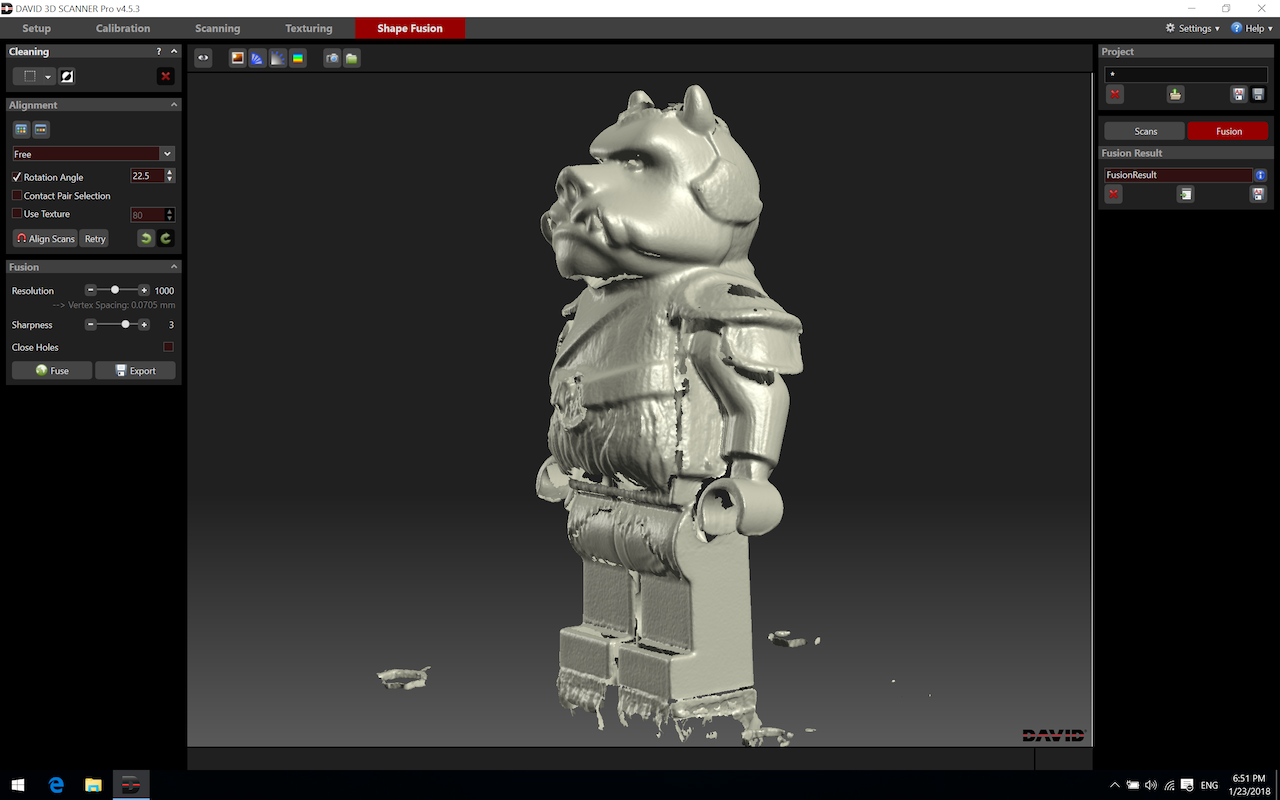1280x800 pixels.
Task: Click the eye icon in viewport toolbar
Action: (x=203, y=58)
